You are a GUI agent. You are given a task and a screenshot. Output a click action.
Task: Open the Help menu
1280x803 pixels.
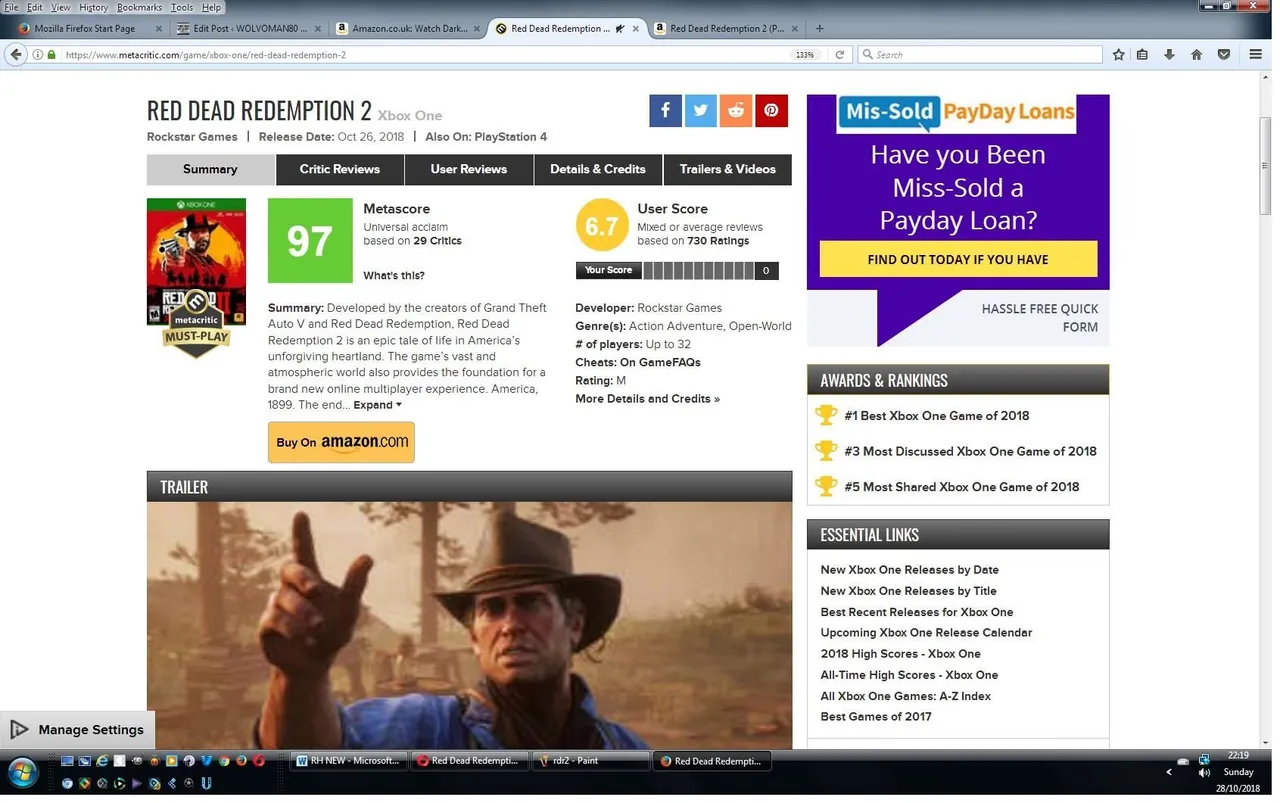click(211, 7)
